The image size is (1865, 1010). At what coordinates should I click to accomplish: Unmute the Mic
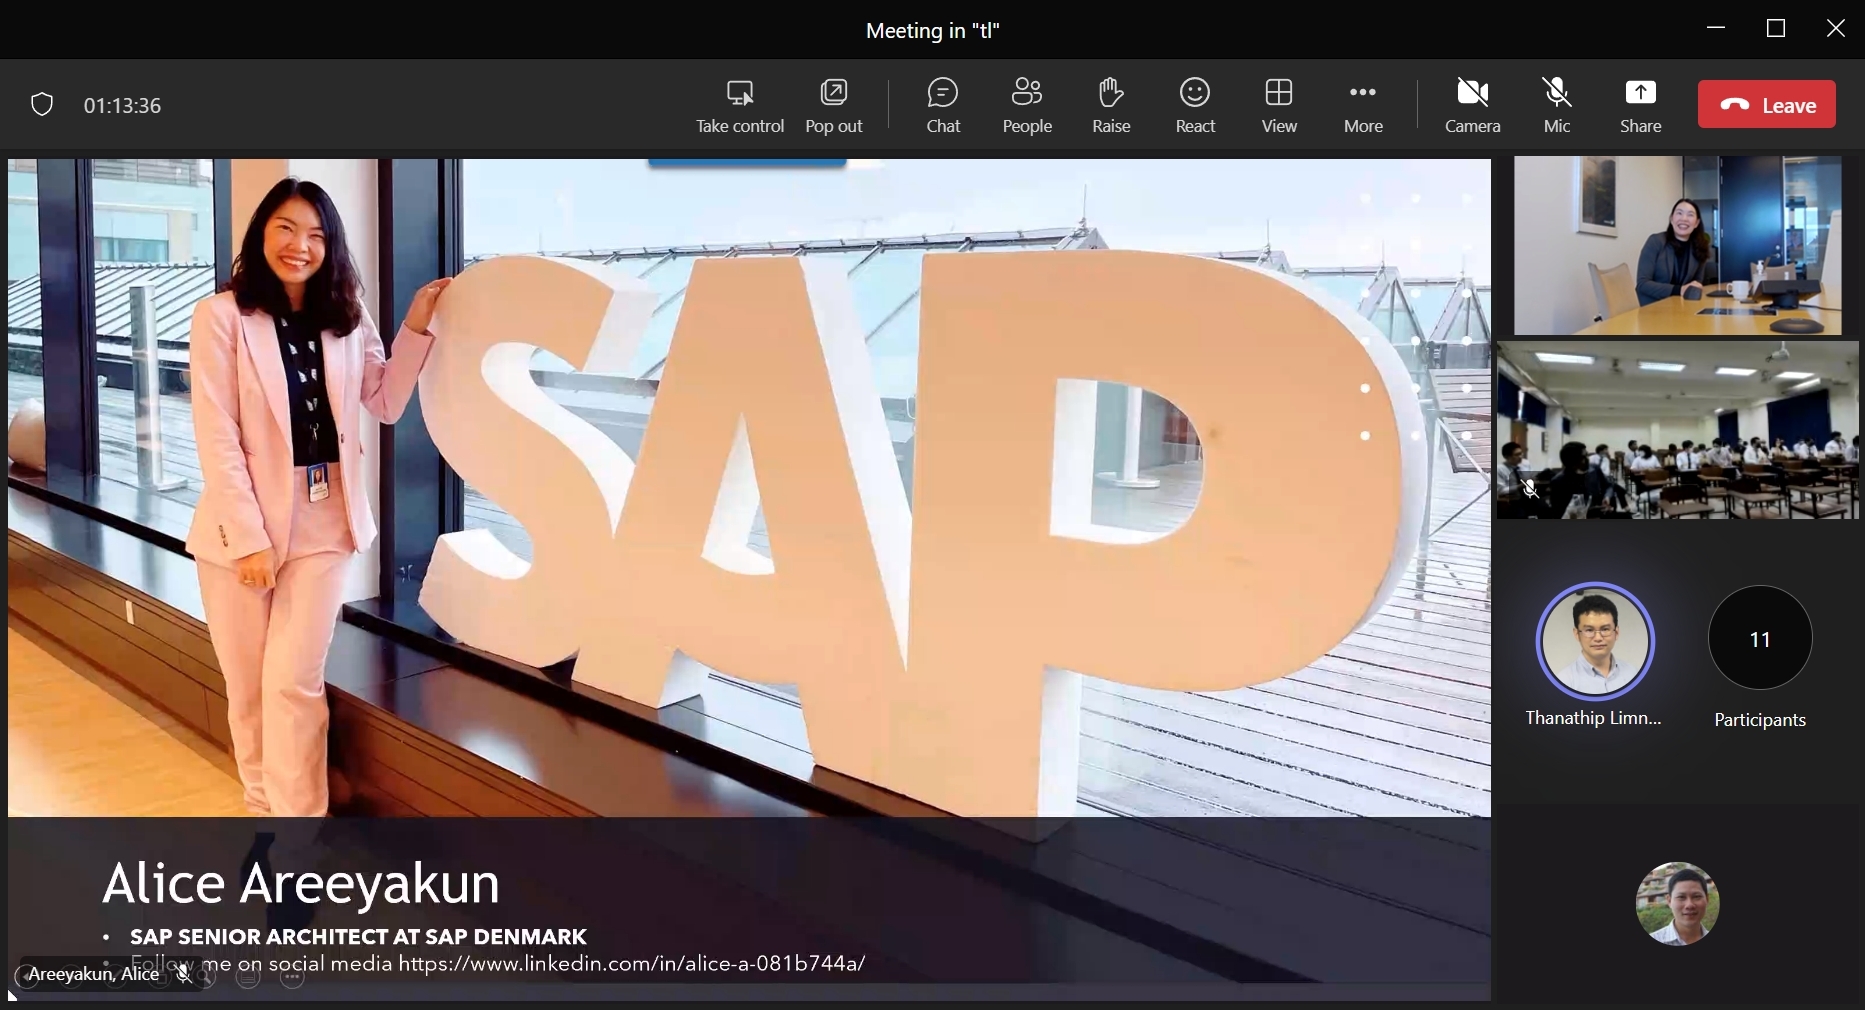click(1556, 94)
